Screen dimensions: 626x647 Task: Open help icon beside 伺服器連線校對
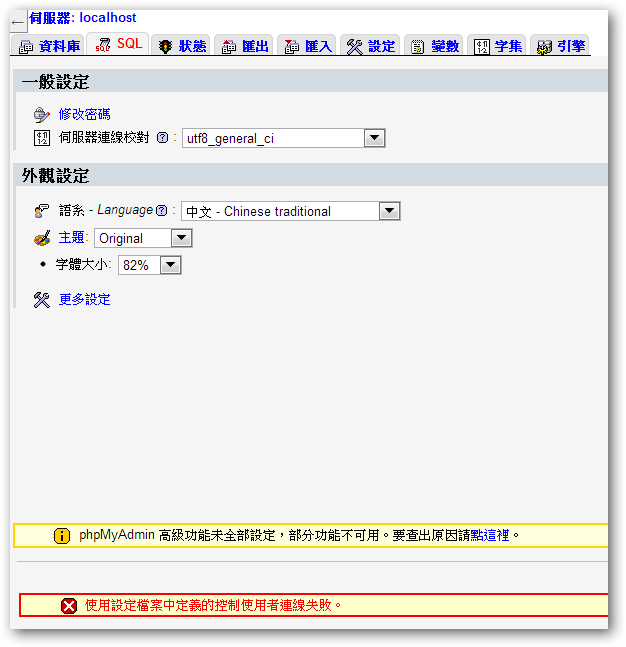162,138
